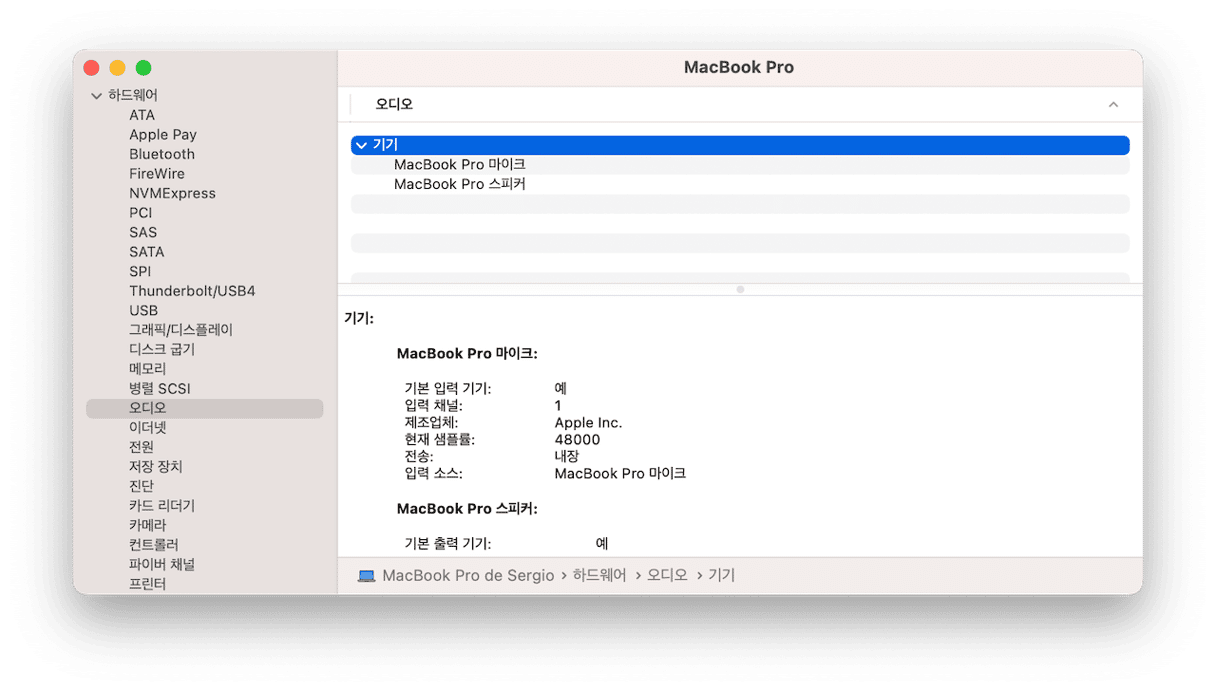Select Apple Pay in hardware list
Viewport: 1216px width, 691px height.
tap(163, 135)
